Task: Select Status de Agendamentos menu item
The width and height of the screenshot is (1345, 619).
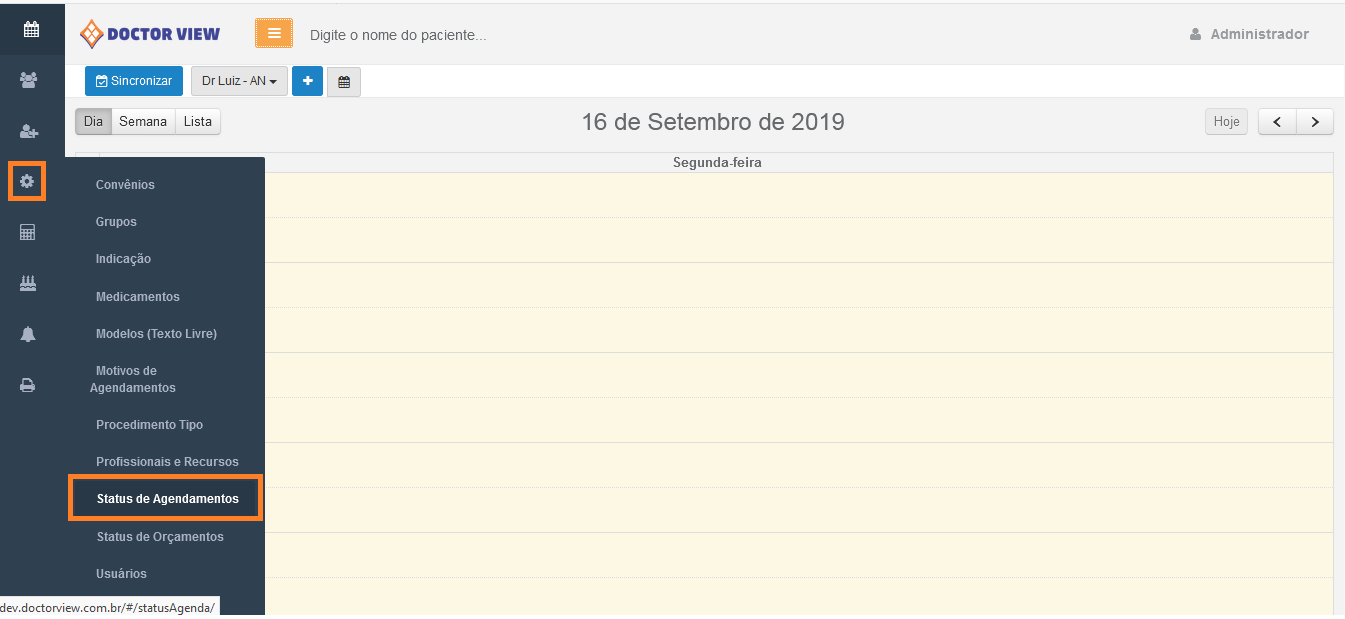Action: click(x=167, y=498)
